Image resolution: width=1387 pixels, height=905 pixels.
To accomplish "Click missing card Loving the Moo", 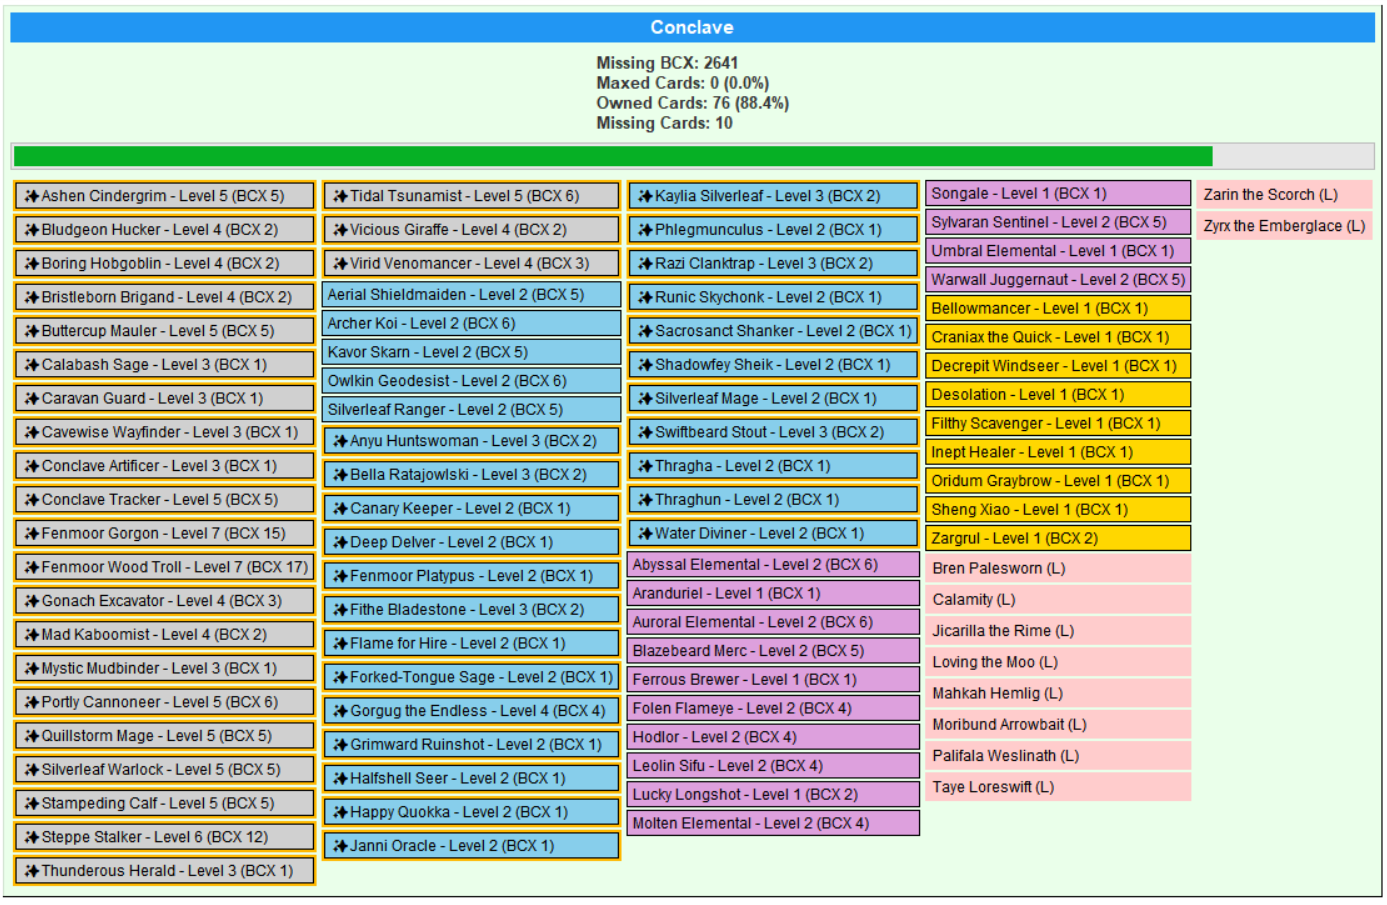I will click(x=1059, y=662).
